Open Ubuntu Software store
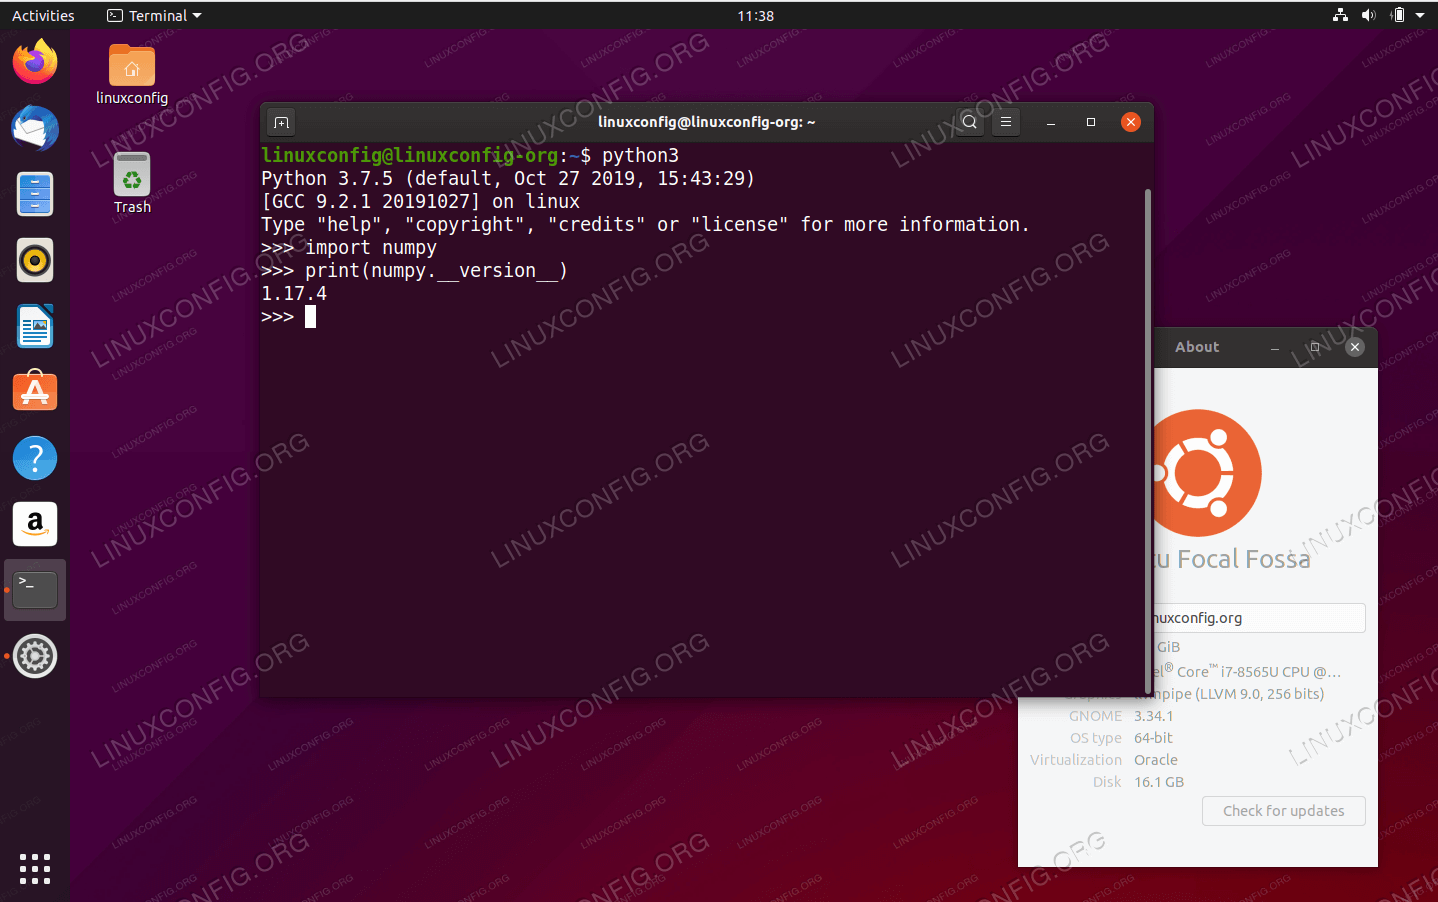This screenshot has height=902, width=1438. point(35,392)
